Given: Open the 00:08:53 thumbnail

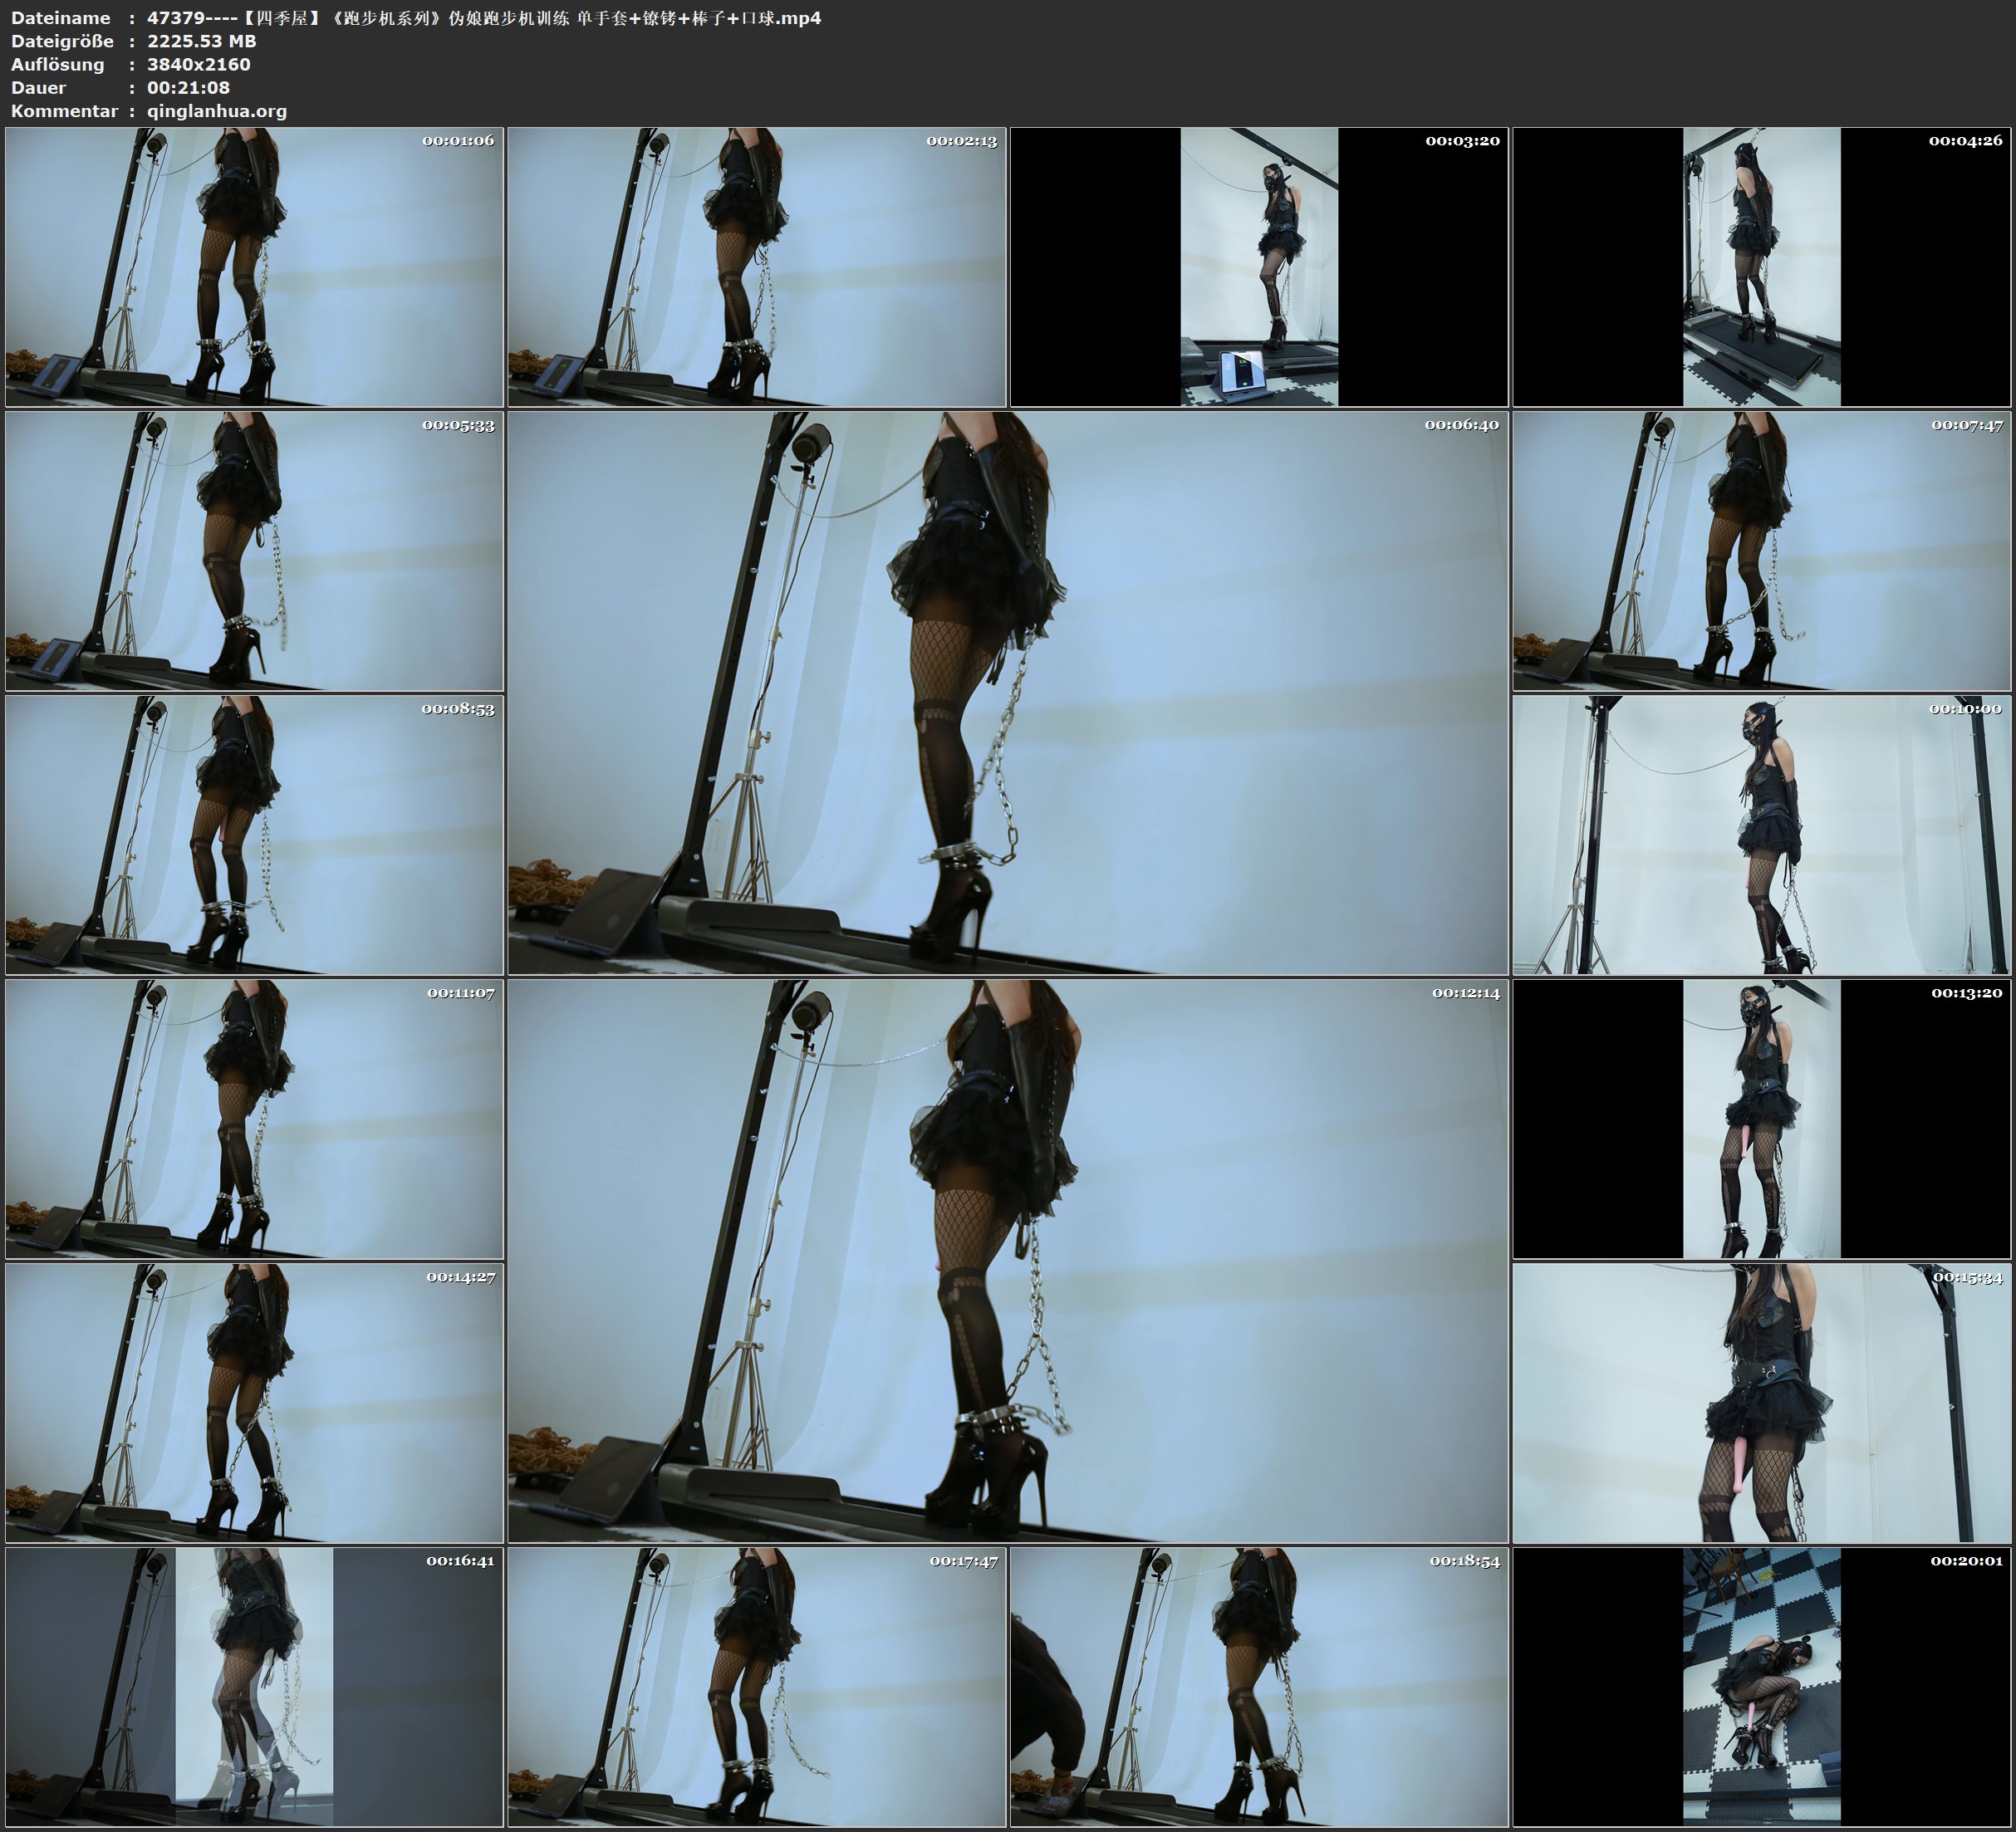Looking at the screenshot, I should pos(254,834).
